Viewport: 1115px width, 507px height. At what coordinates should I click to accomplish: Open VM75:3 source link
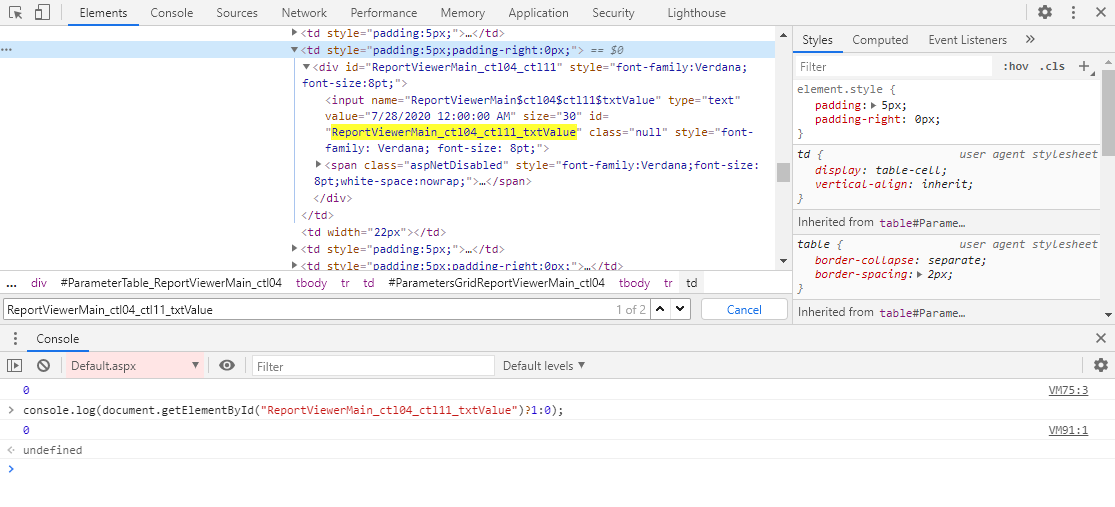point(1068,390)
